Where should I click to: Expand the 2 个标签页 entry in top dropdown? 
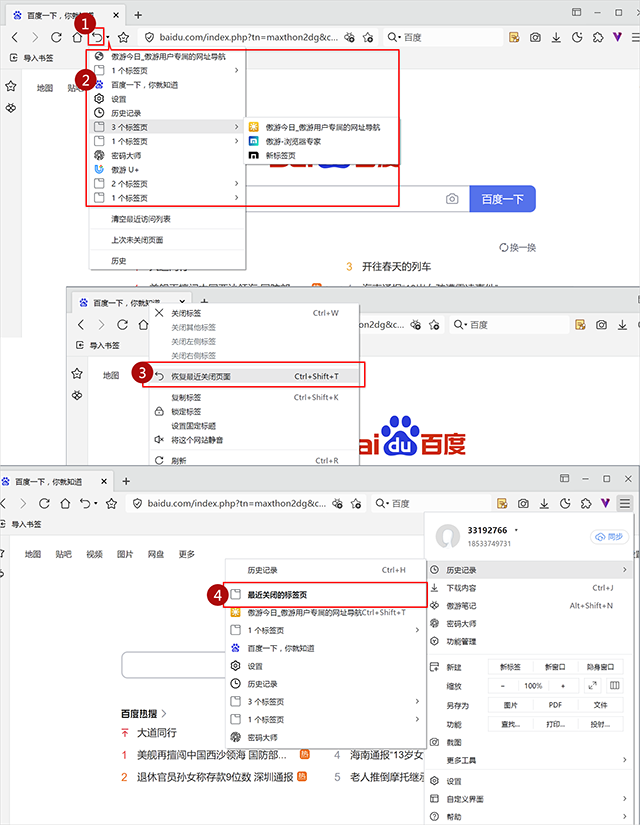[166, 184]
